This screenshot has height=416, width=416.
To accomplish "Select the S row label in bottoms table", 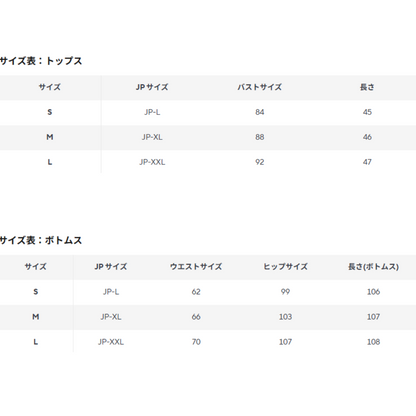I will pyautogui.click(x=36, y=292).
